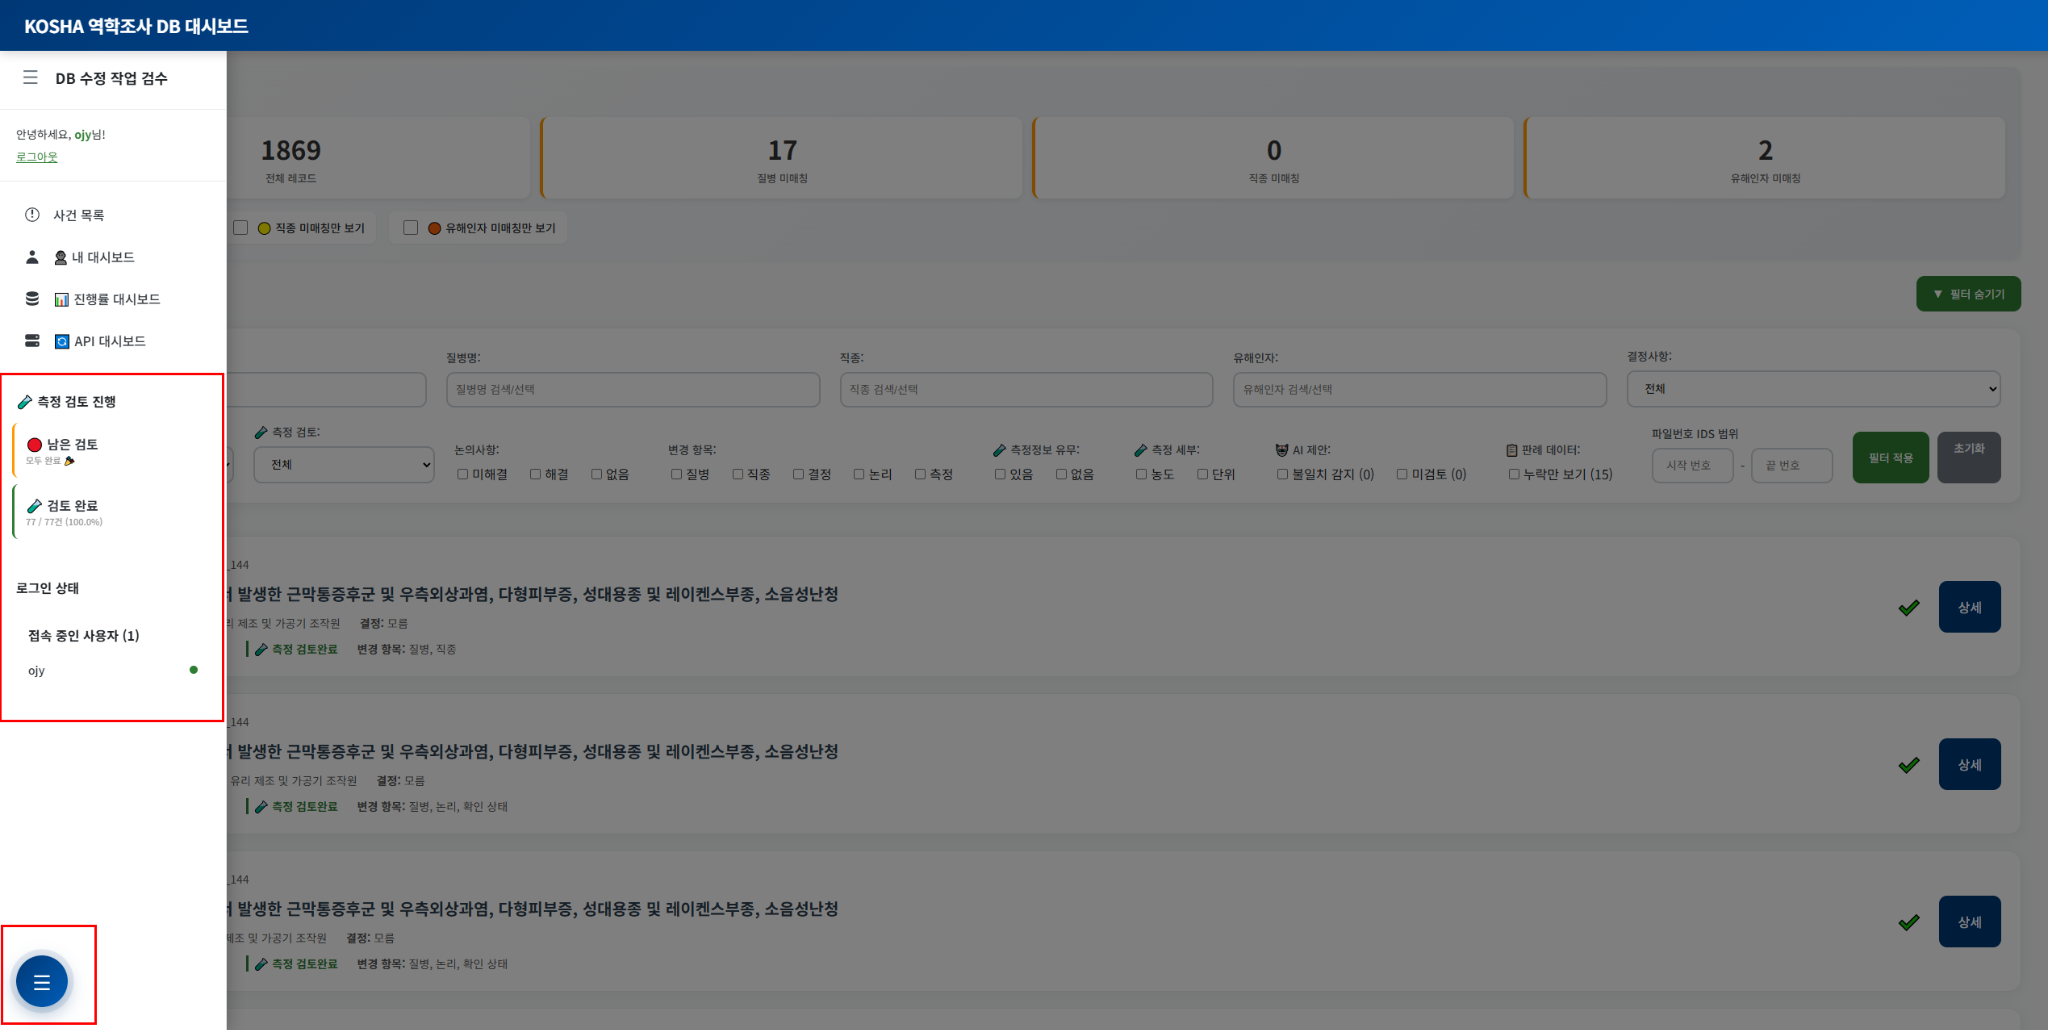Click 상세 in the third record
The height and width of the screenshot is (1030, 2048).
click(1969, 922)
